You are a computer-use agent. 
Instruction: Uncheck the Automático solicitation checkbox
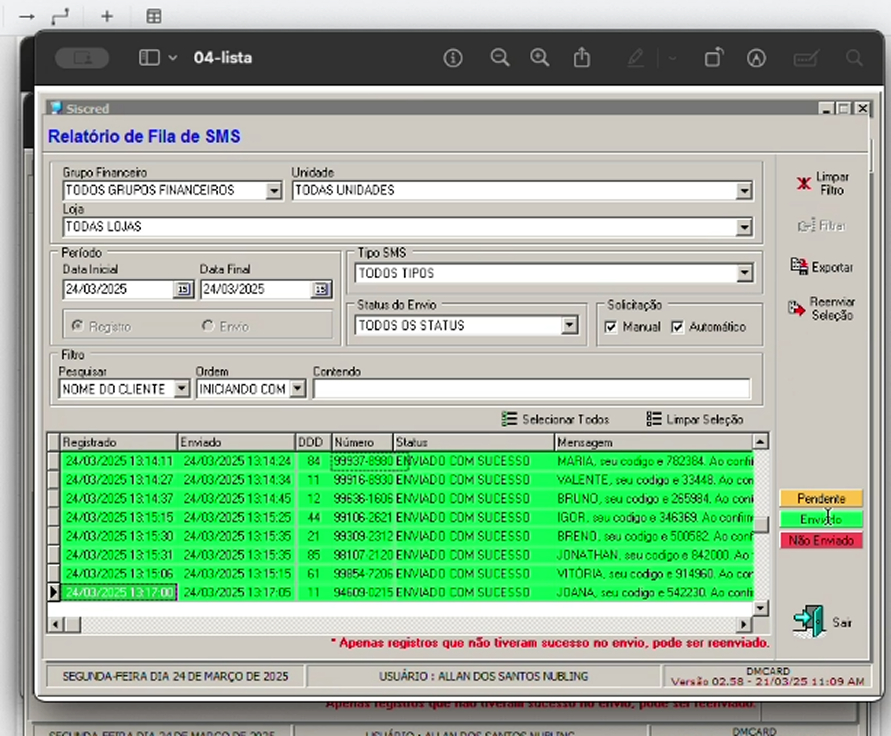677,327
